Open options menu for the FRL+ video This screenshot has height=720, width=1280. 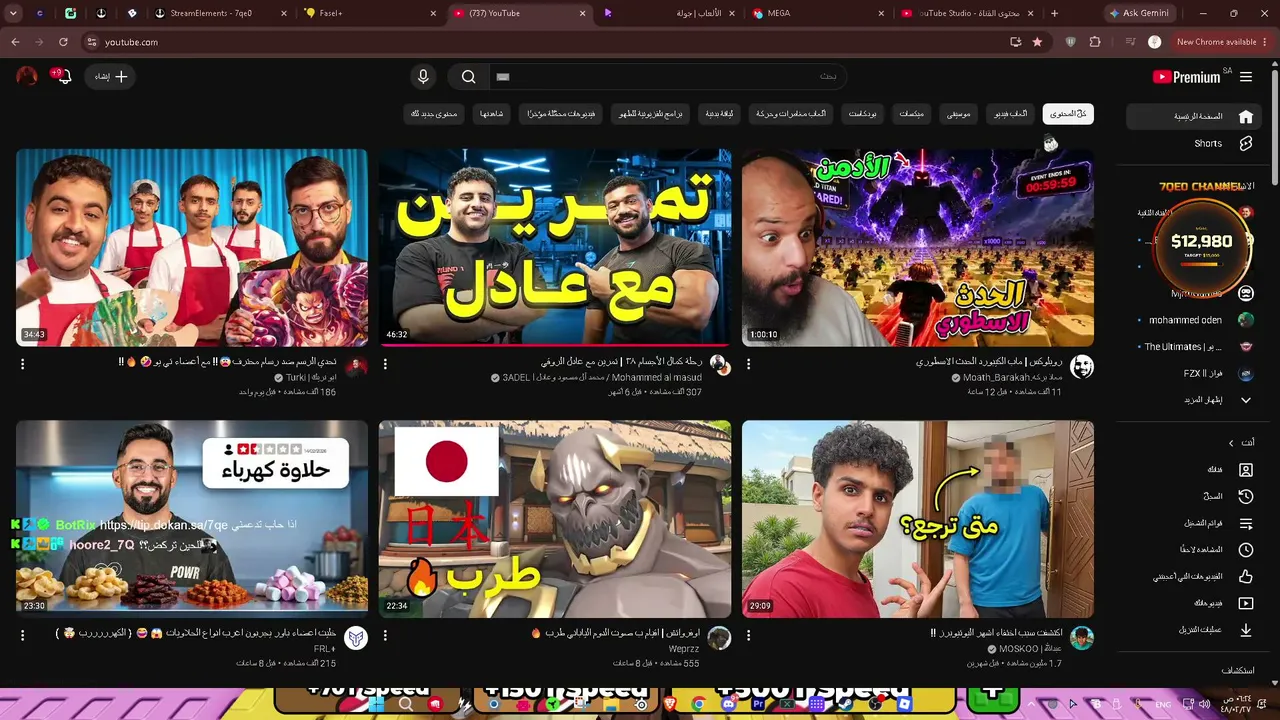tap(22, 635)
